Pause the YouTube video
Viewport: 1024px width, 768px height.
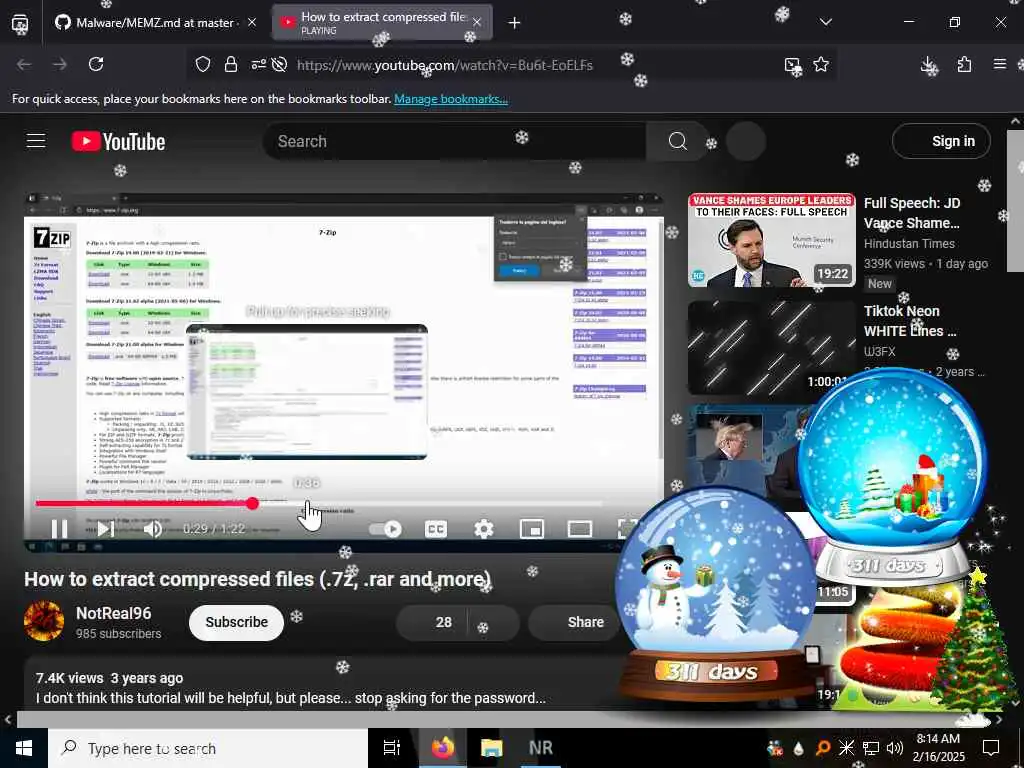[59, 528]
